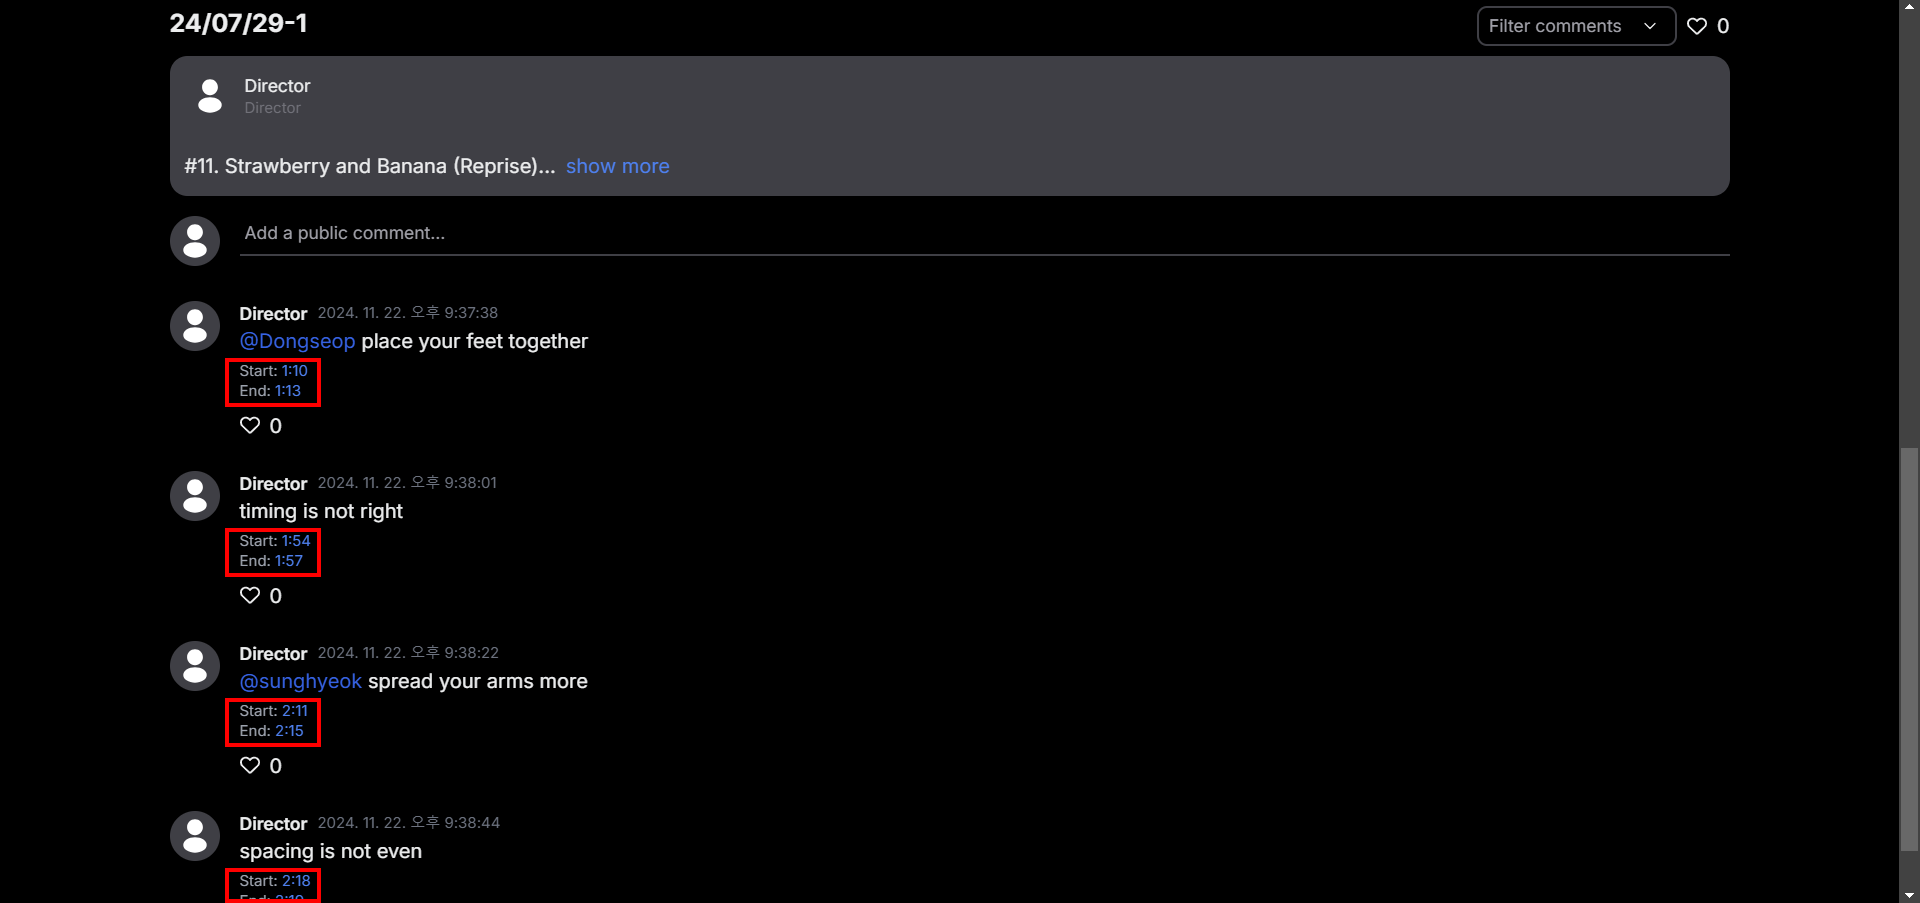Open the @sunghyeok mention
Image resolution: width=1920 pixels, height=903 pixels.
(x=300, y=681)
